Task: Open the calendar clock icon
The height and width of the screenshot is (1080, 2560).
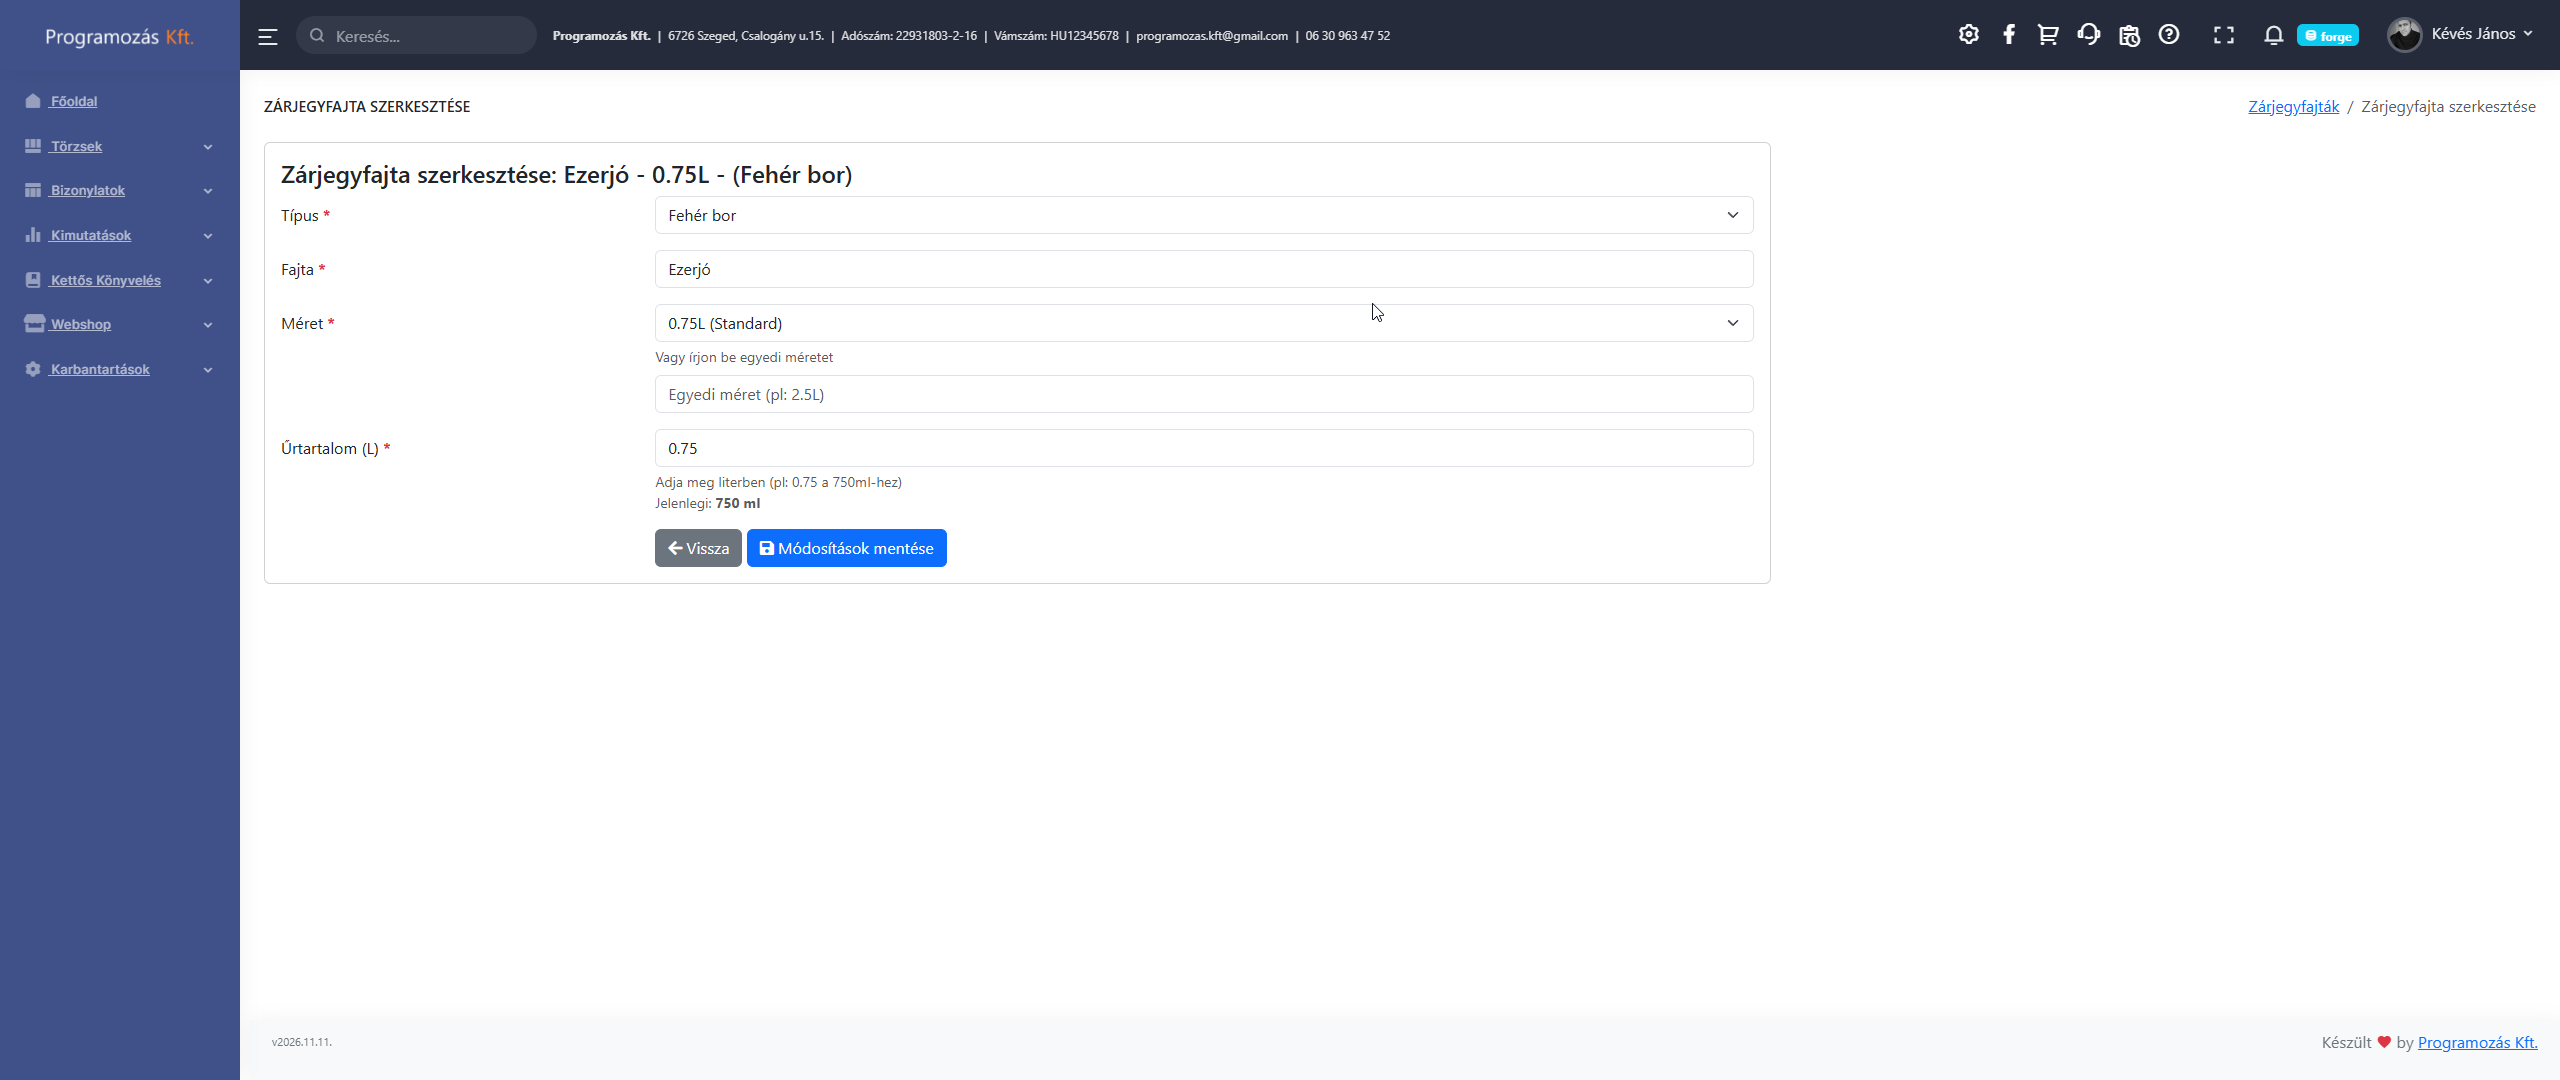Action: pyautogui.click(x=2129, y=35)
